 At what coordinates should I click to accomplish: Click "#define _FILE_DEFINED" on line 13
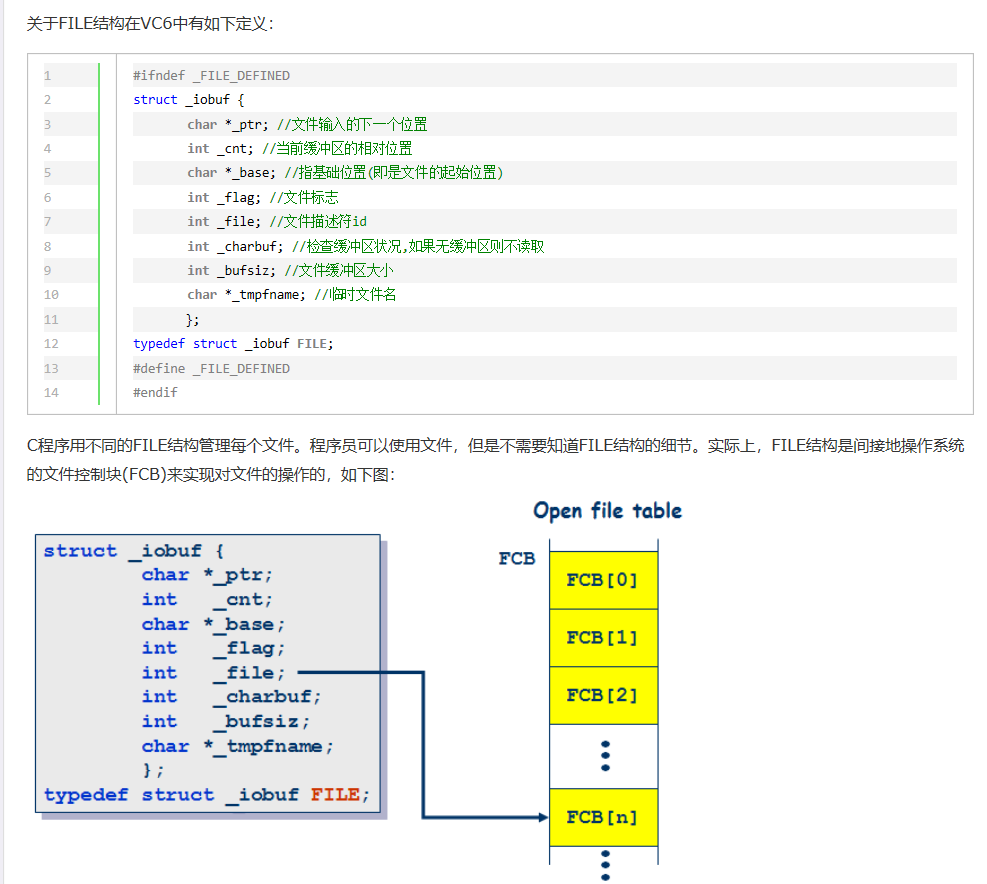[x=211, y=369]
